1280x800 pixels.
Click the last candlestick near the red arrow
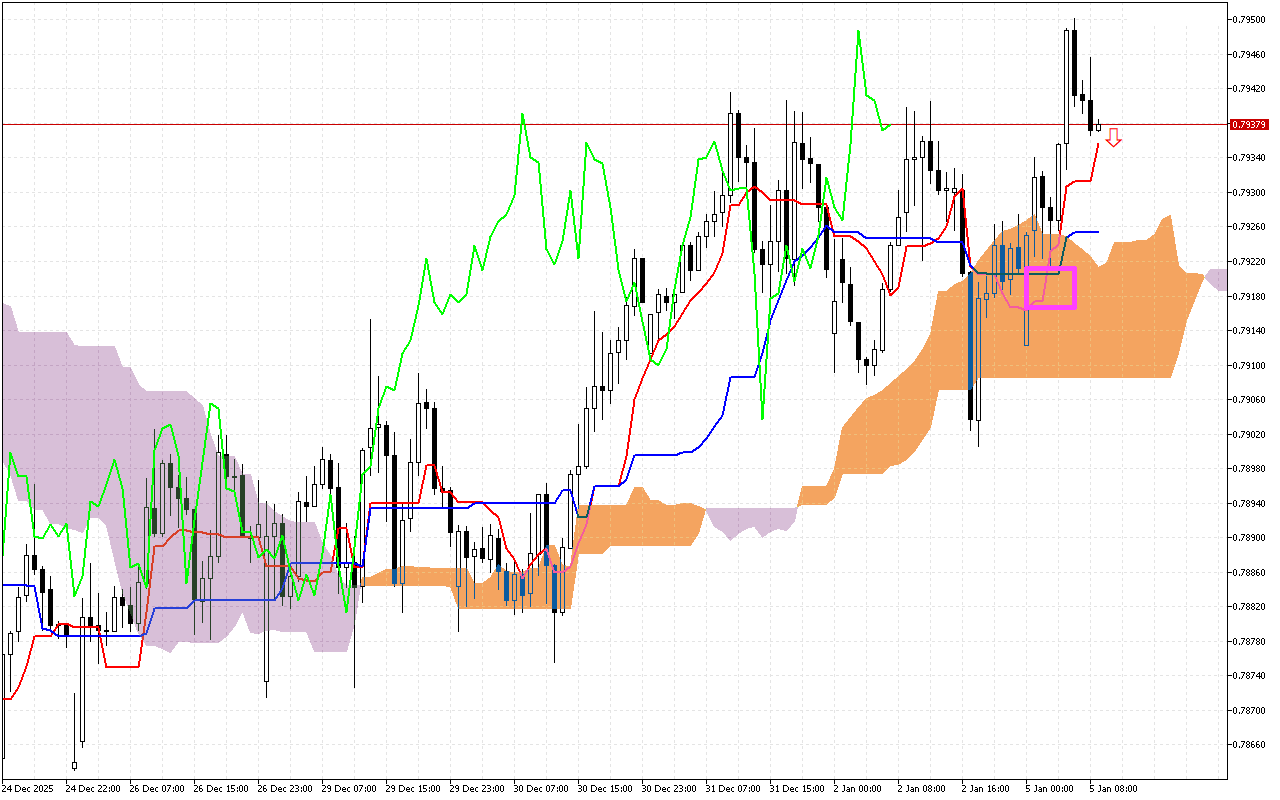(x=1098, y=126)
